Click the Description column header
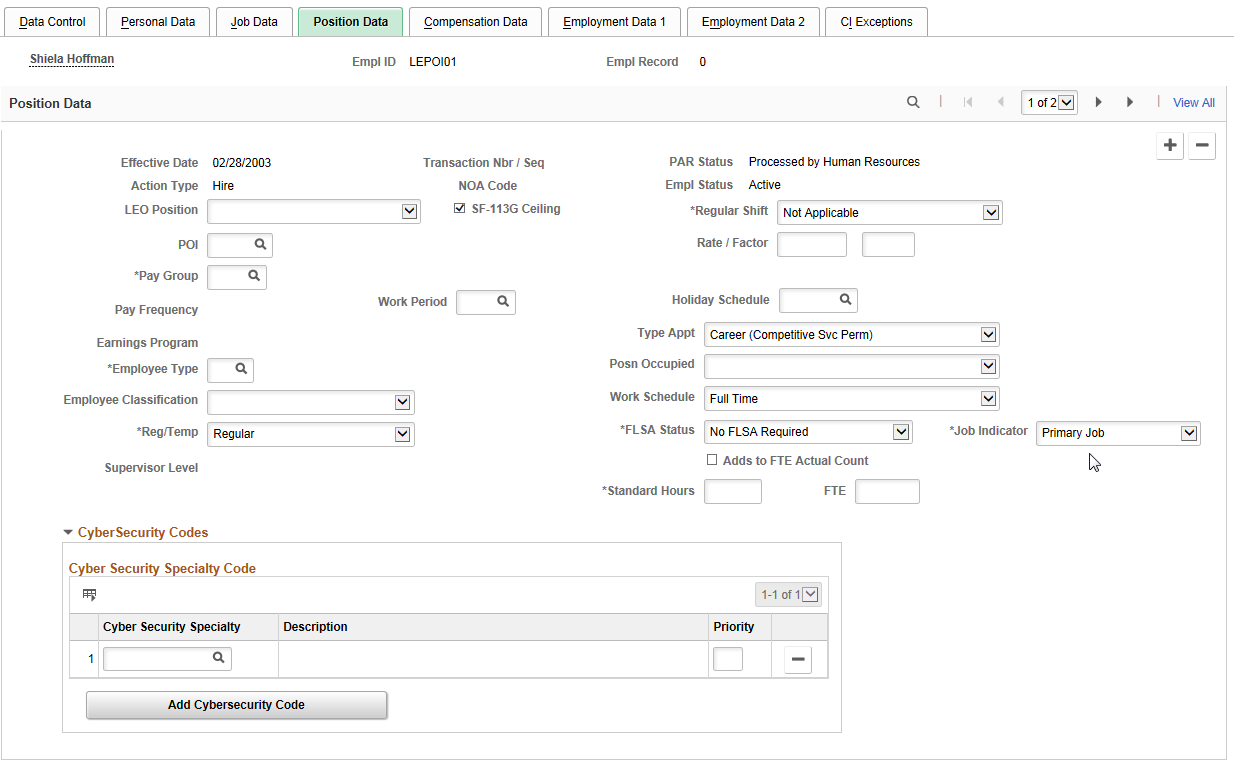 (x=316, y=627)
